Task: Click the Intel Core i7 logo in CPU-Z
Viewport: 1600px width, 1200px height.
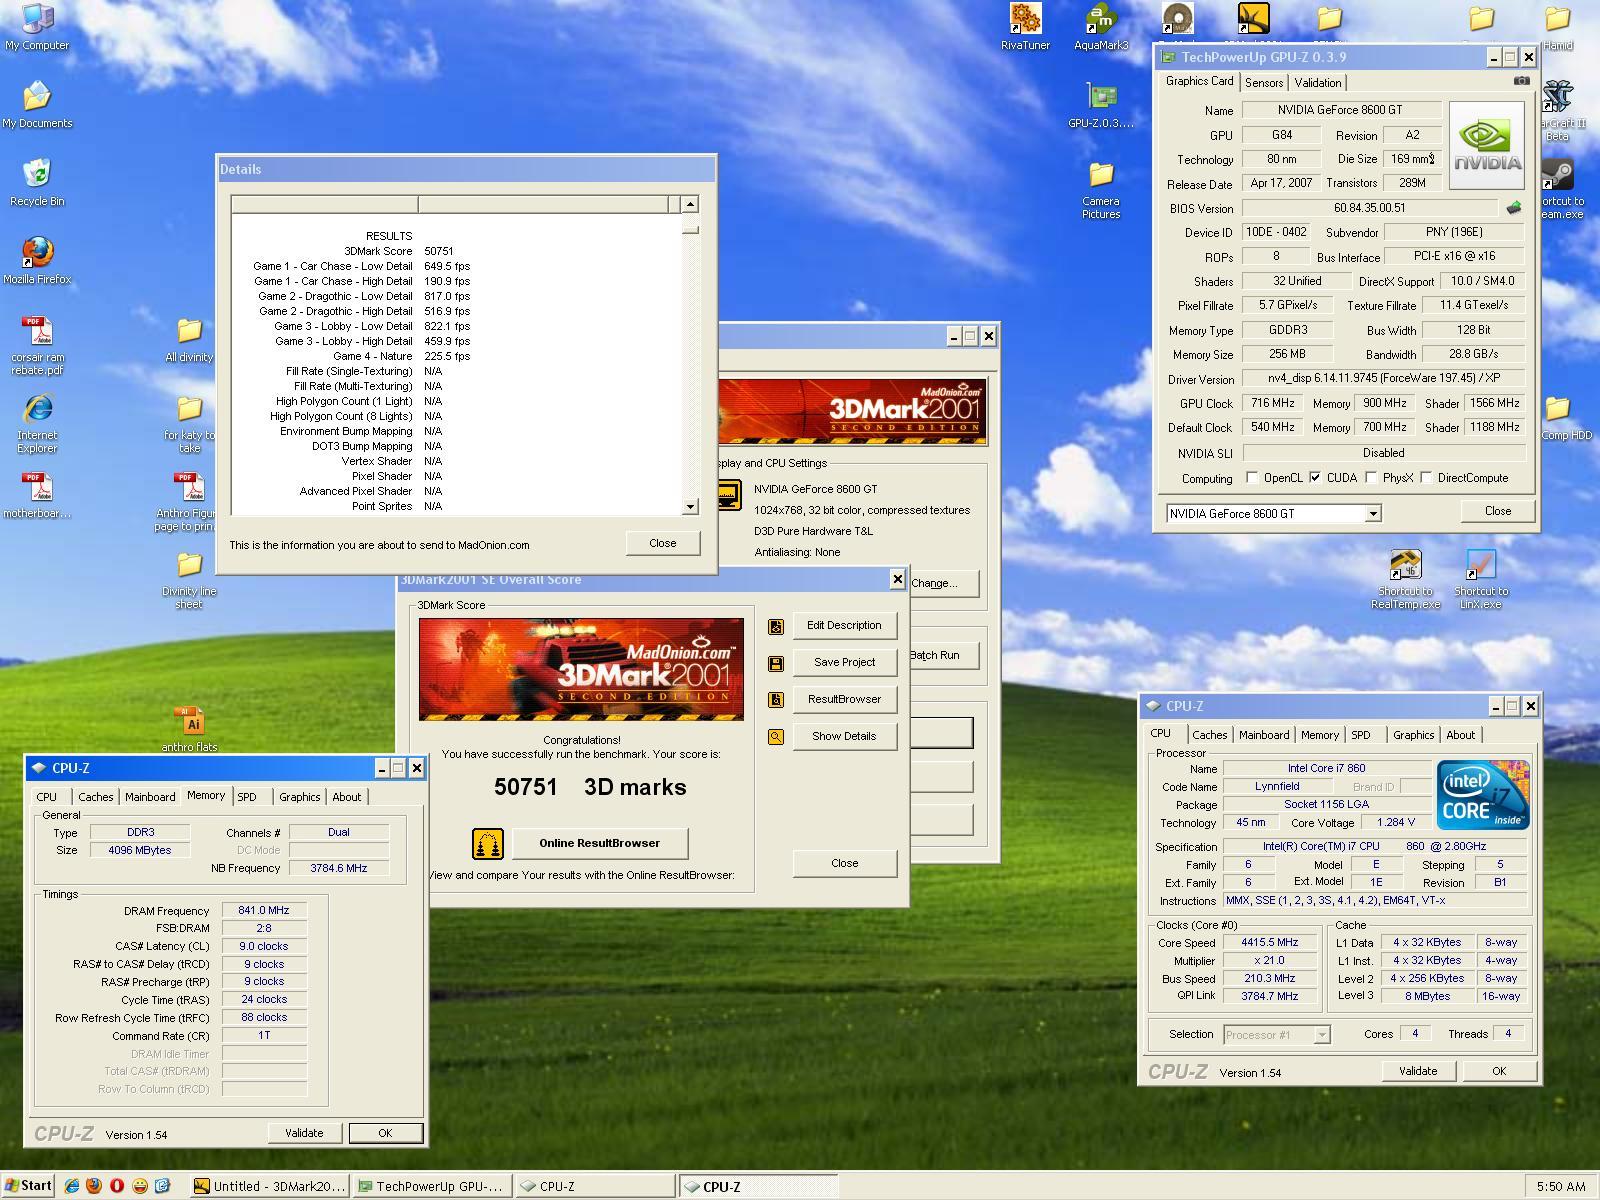Action: pyautogui.click(x=1482, y=795)
